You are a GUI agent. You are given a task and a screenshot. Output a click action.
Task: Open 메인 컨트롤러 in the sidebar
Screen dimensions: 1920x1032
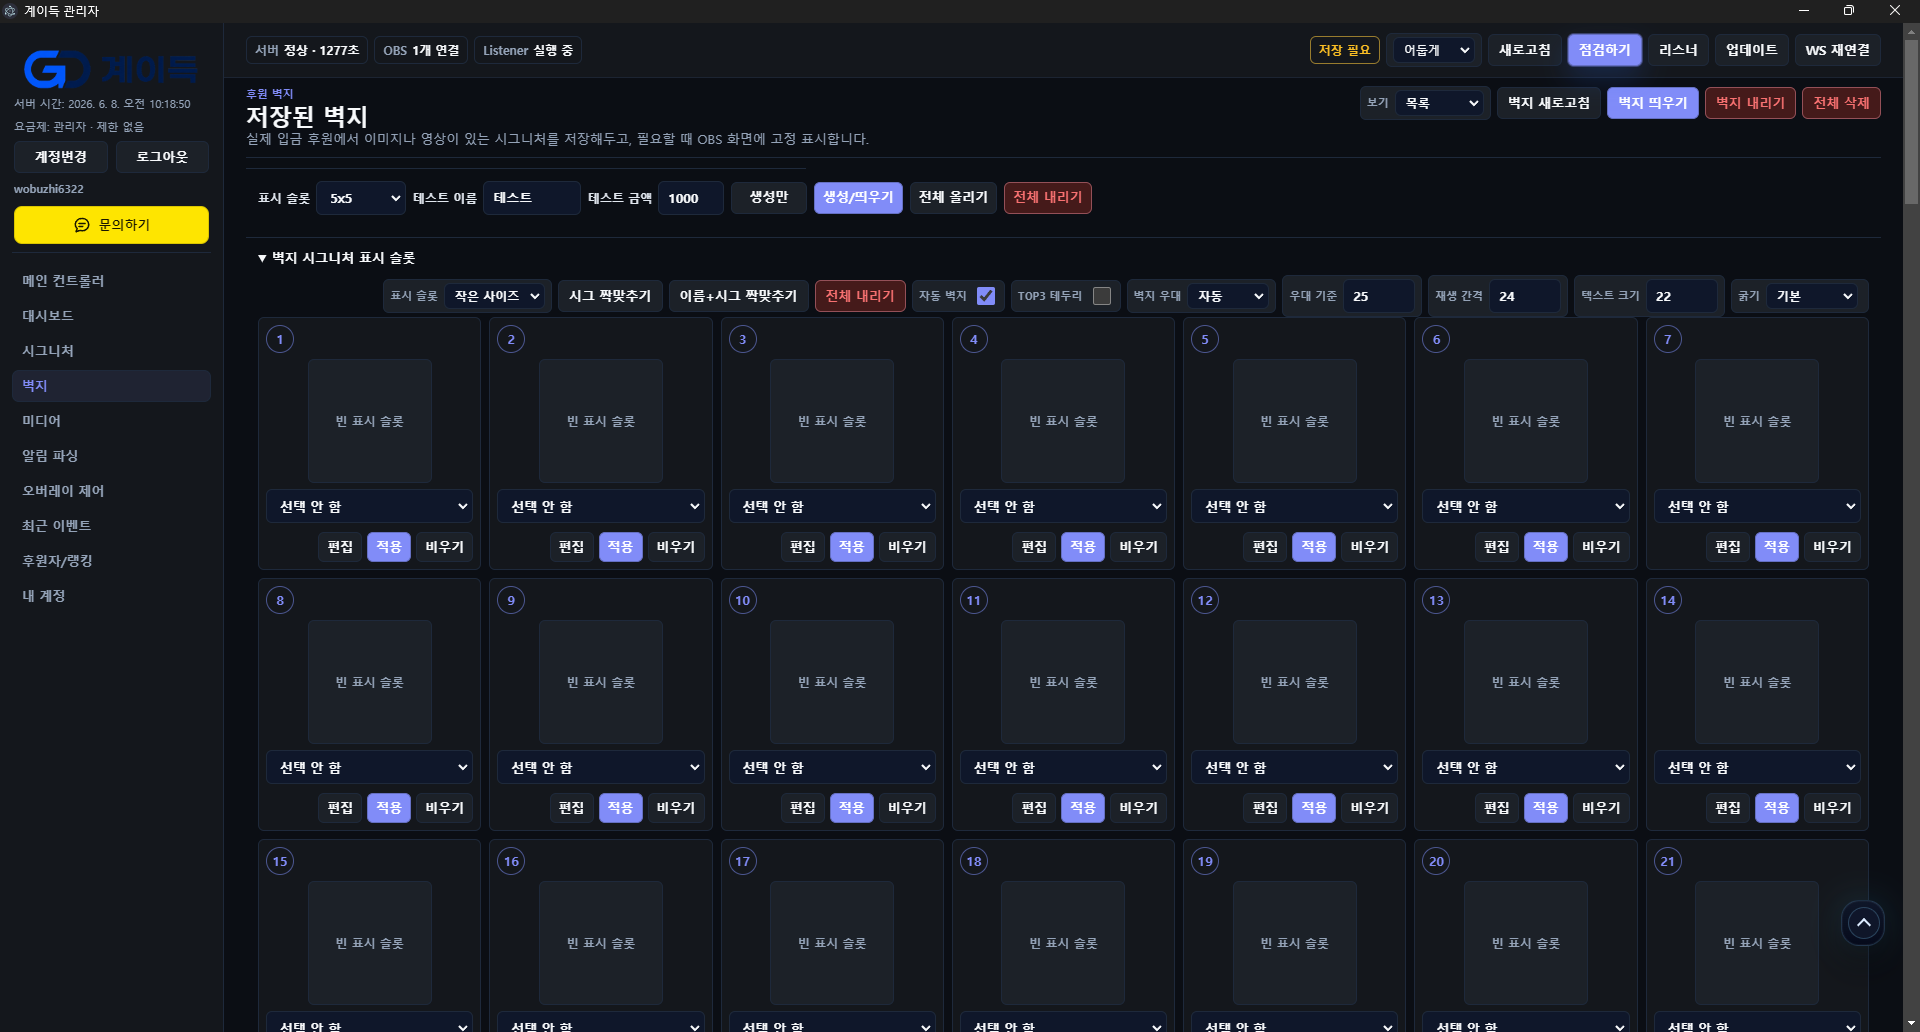pyautogui.click(x=111, y=281)
